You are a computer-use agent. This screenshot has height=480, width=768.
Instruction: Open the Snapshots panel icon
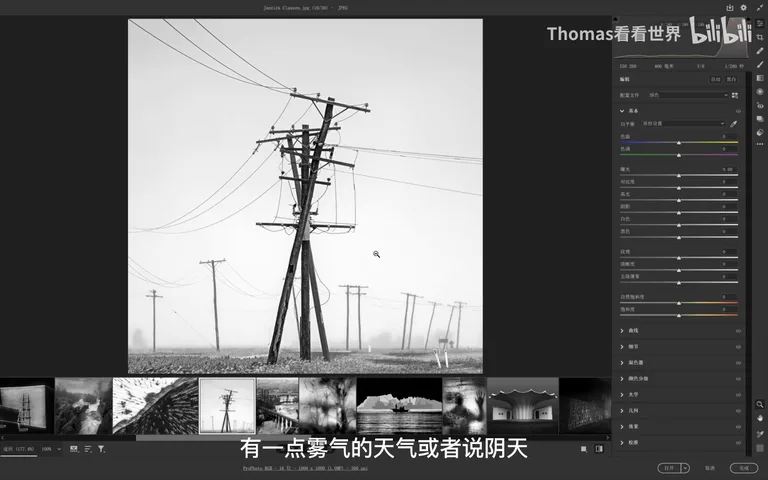(x=760, y=119)
